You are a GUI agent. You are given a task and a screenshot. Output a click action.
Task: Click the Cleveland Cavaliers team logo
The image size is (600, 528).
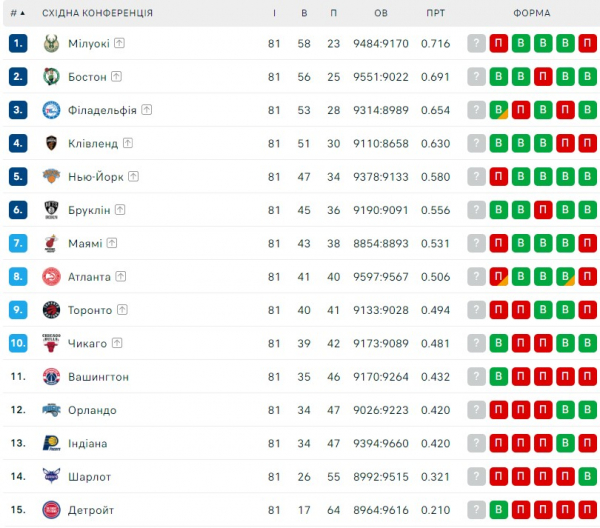(51, 143)
